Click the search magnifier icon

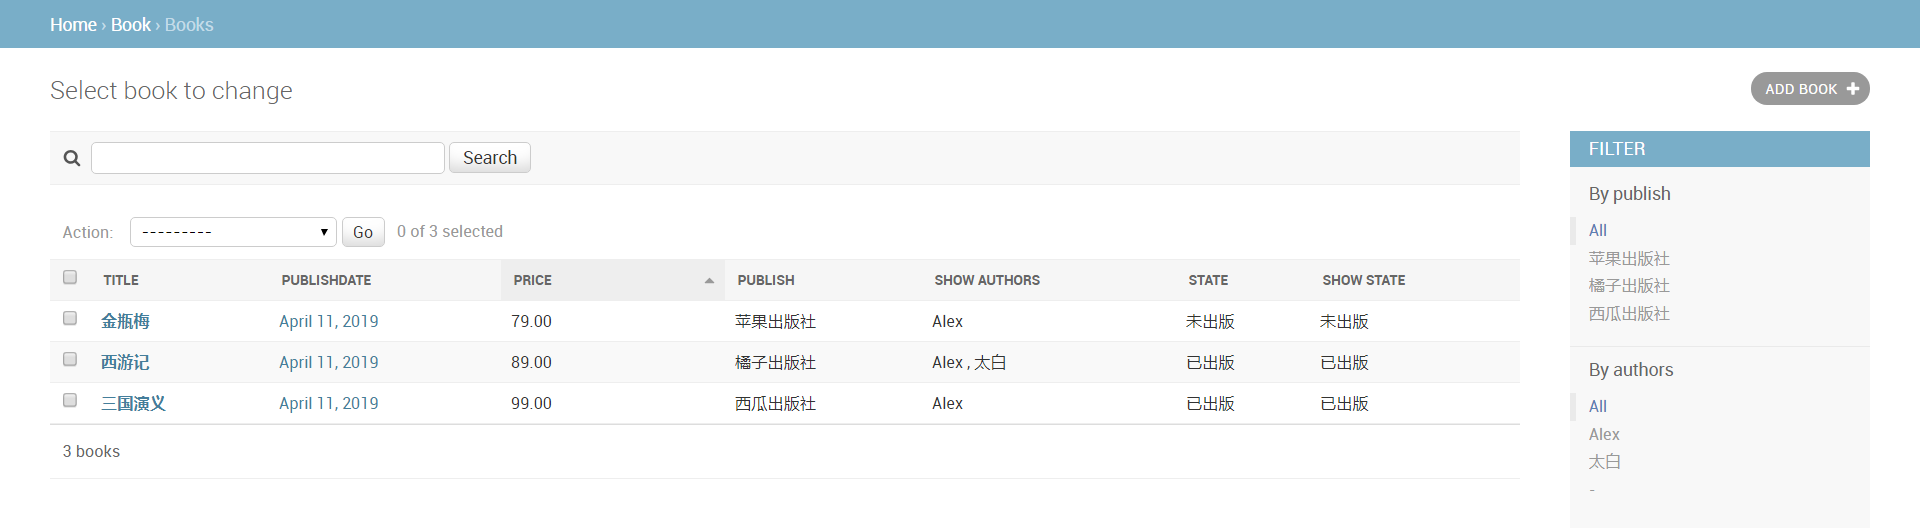click(72, 158)
